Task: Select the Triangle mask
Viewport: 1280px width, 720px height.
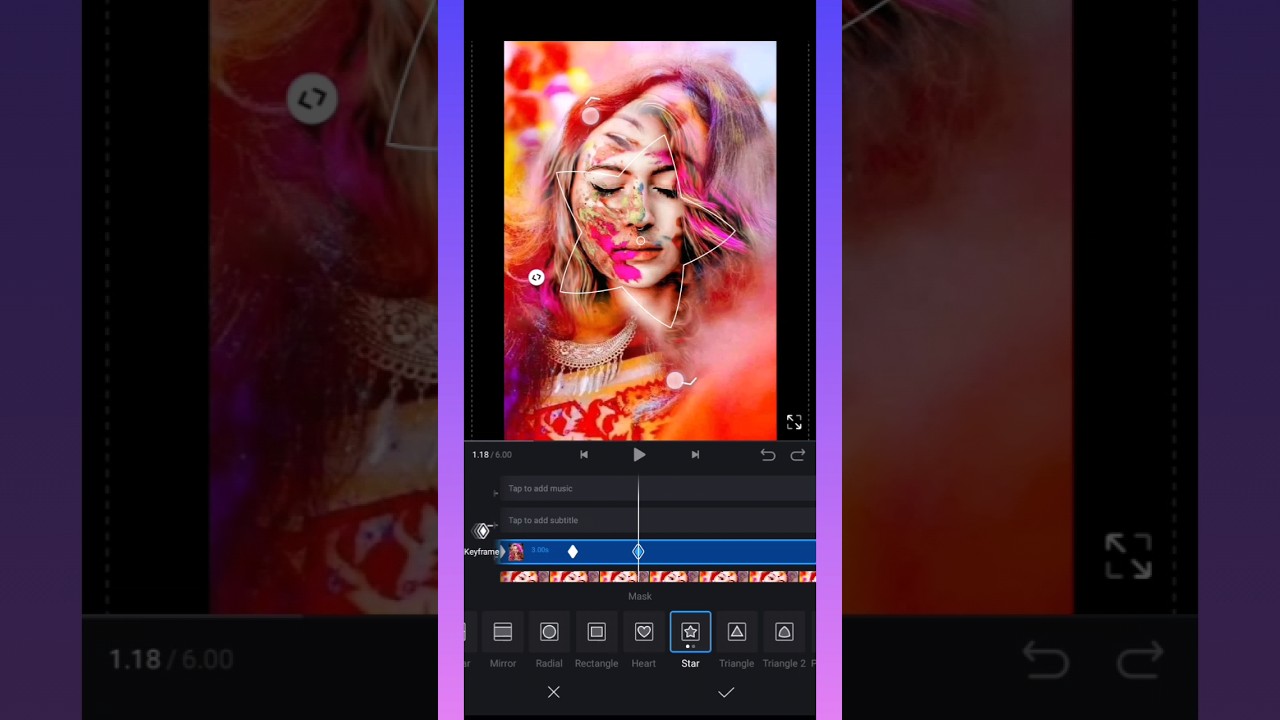Action: click(737, 632)
